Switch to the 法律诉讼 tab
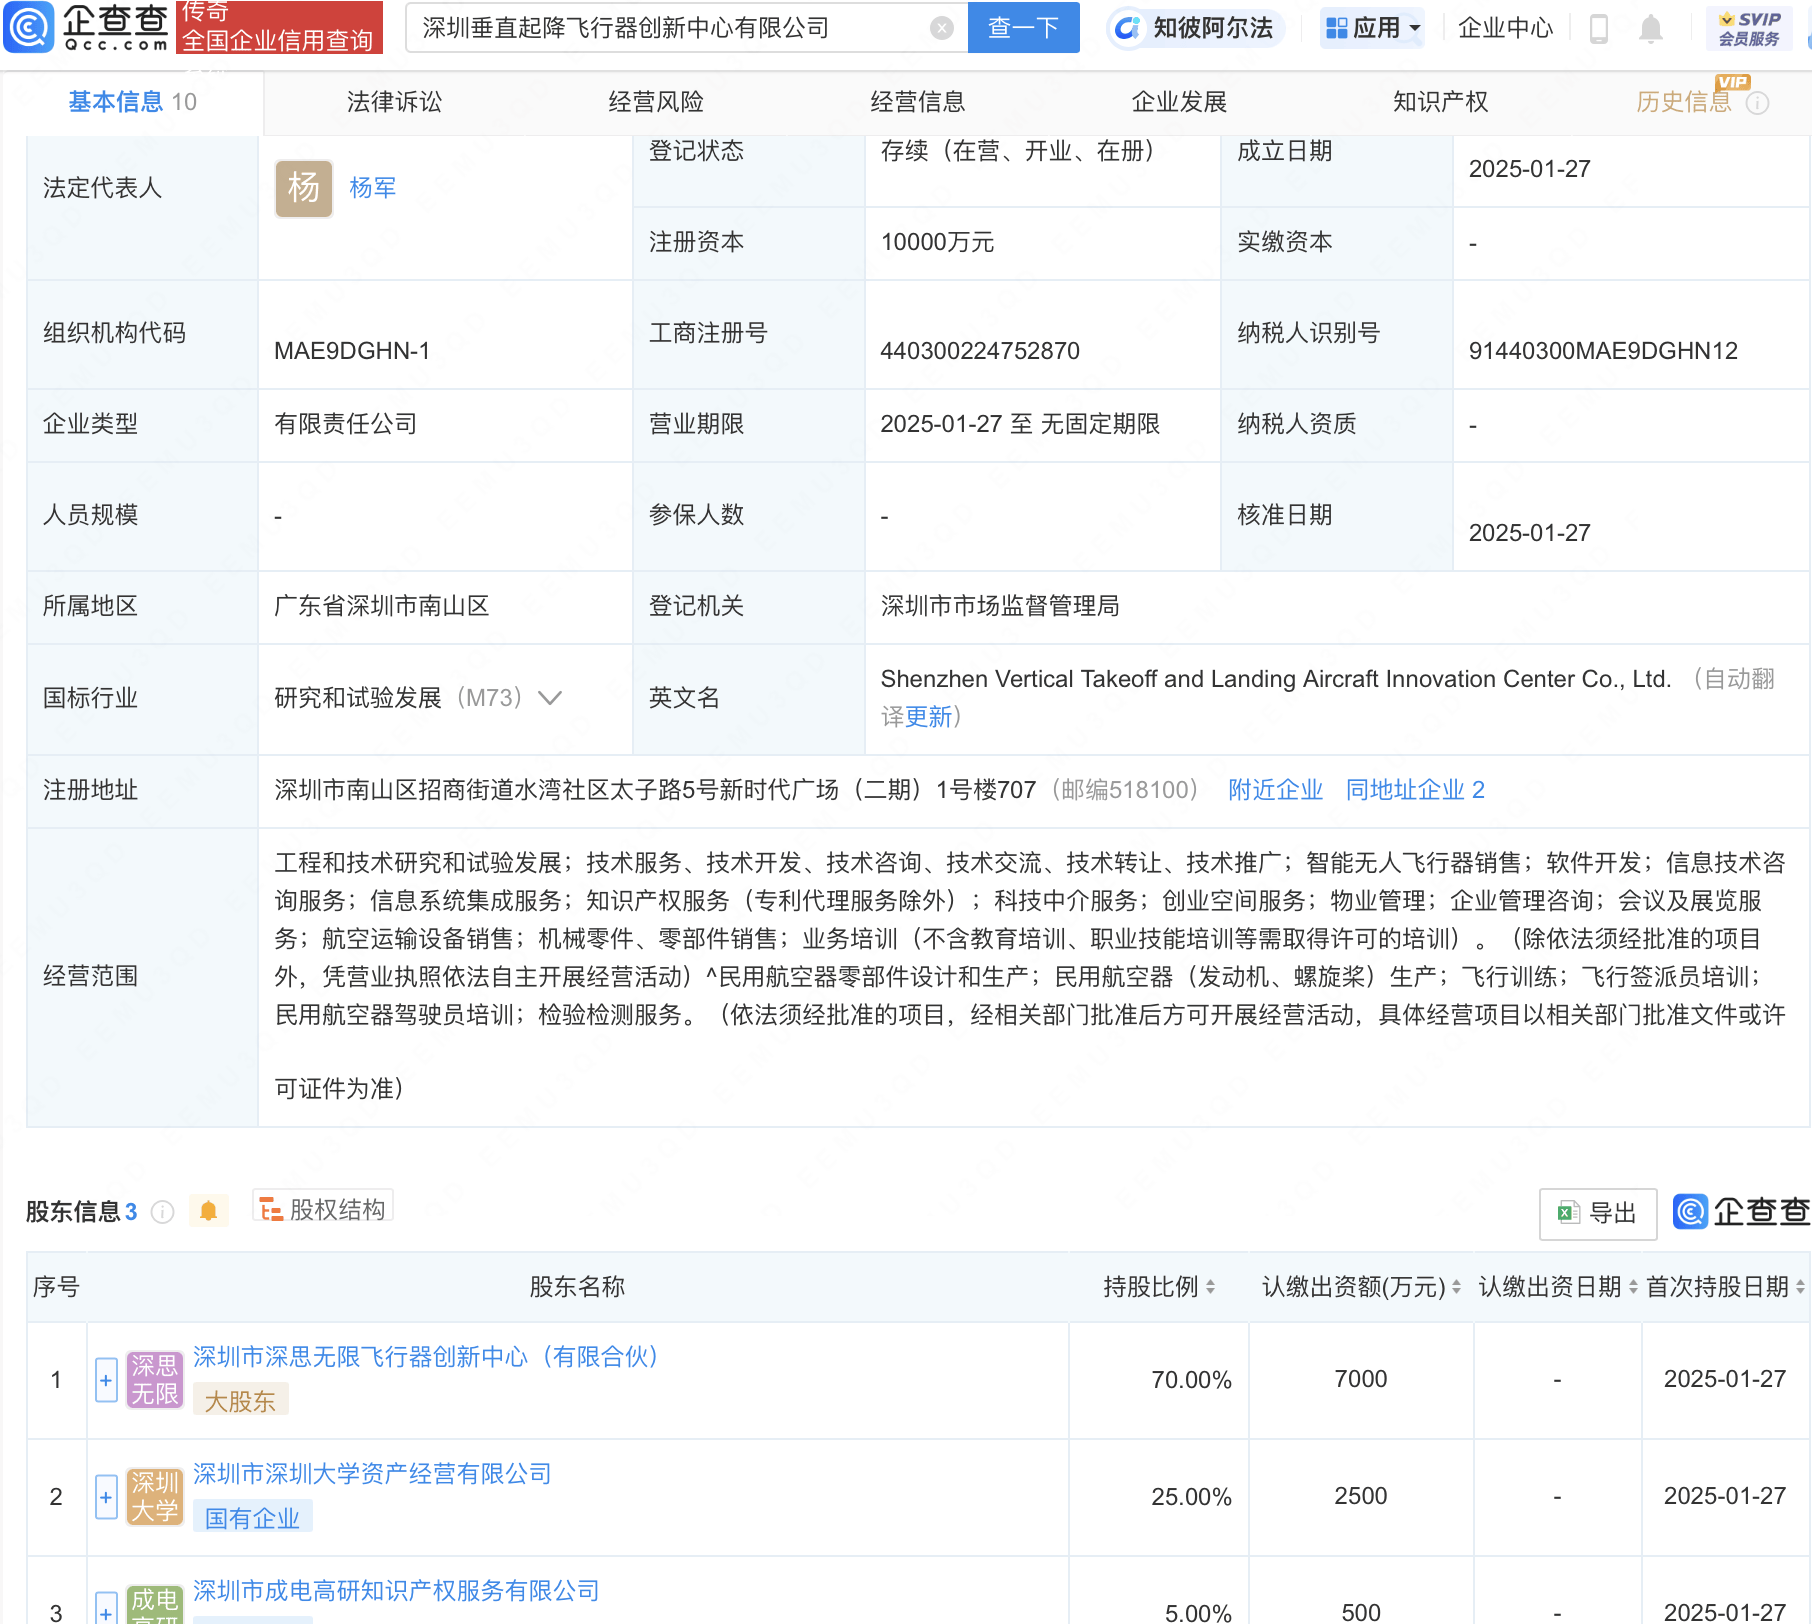Screen dimensions: 1812x1624 [394, 101]
